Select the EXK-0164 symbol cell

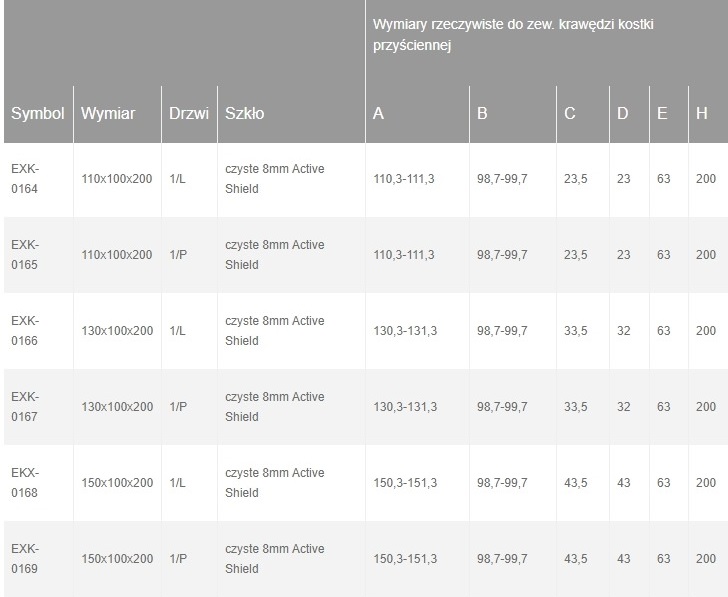click(25, 179)
